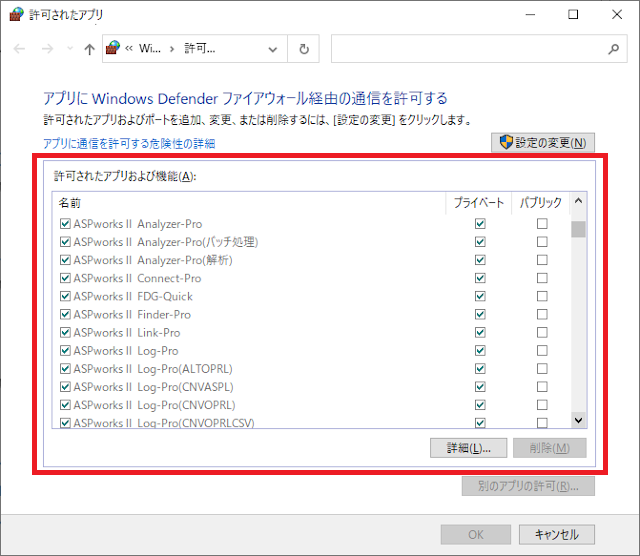
Task: Click the list scrollbar thumb
Action: point(578,229)
